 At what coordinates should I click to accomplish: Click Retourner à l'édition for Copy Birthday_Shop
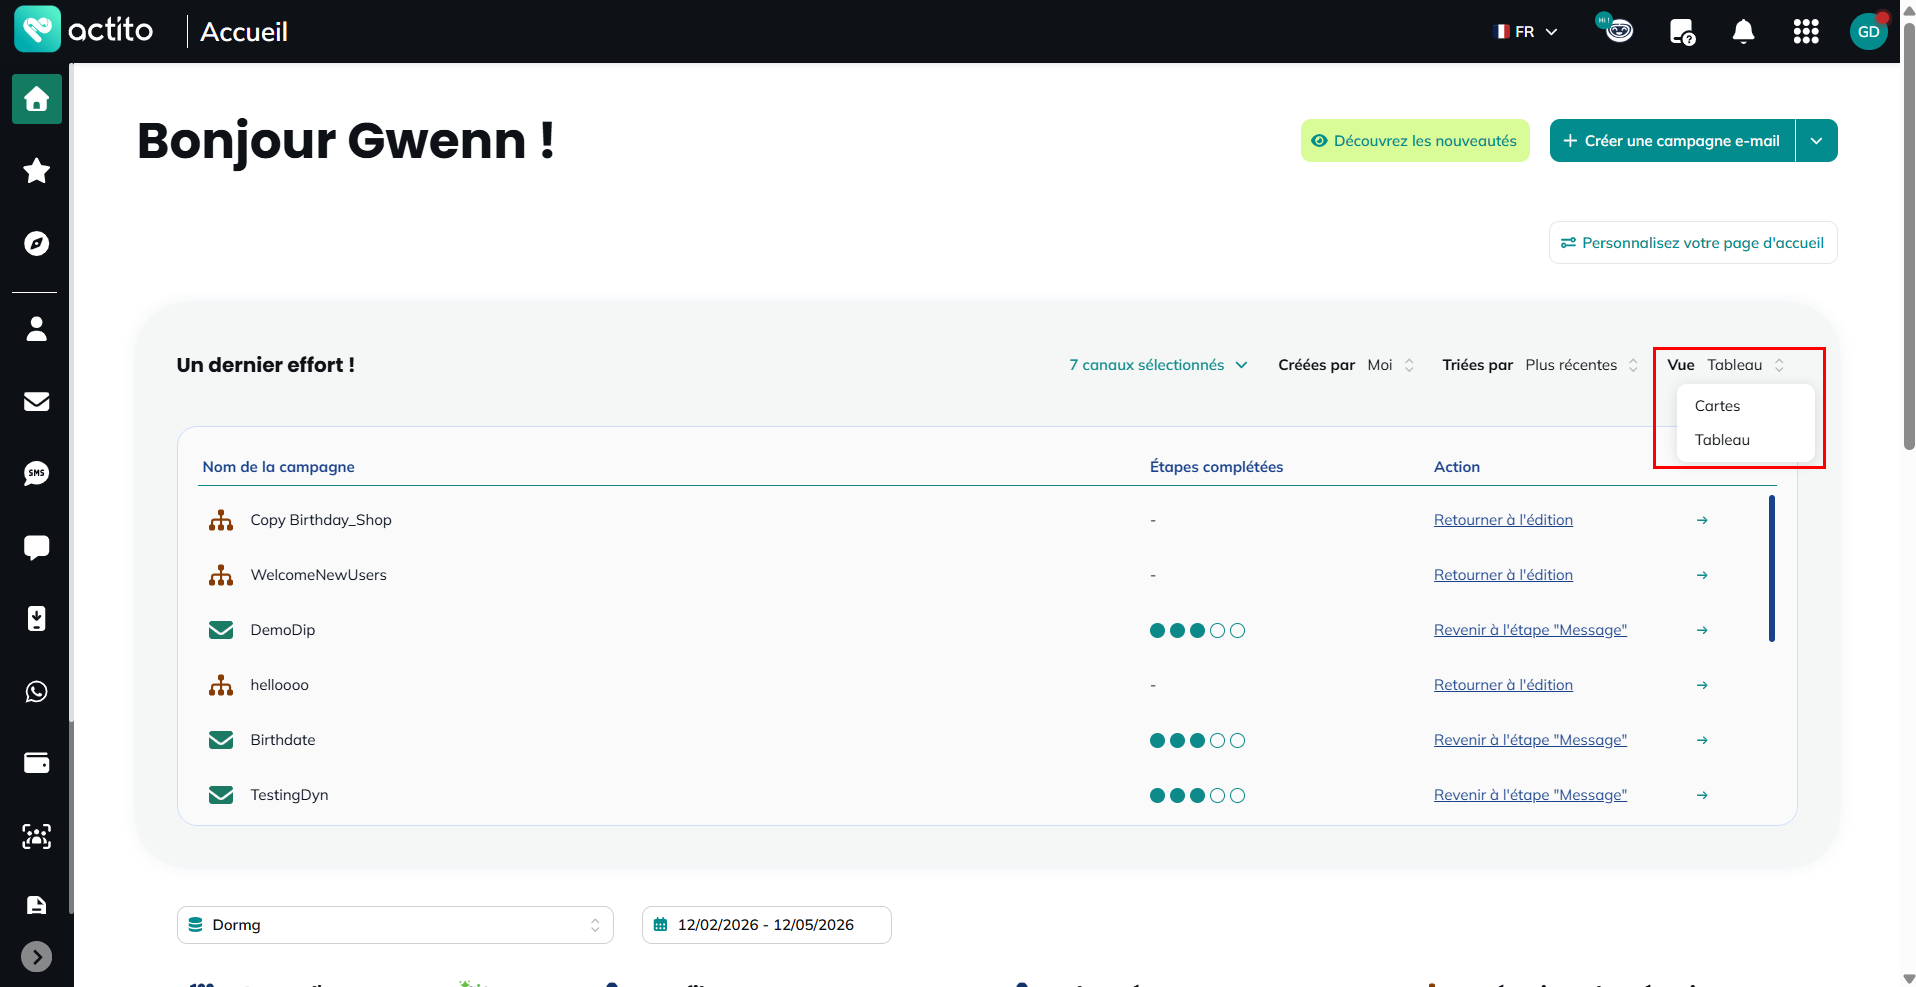point(1503,520)
